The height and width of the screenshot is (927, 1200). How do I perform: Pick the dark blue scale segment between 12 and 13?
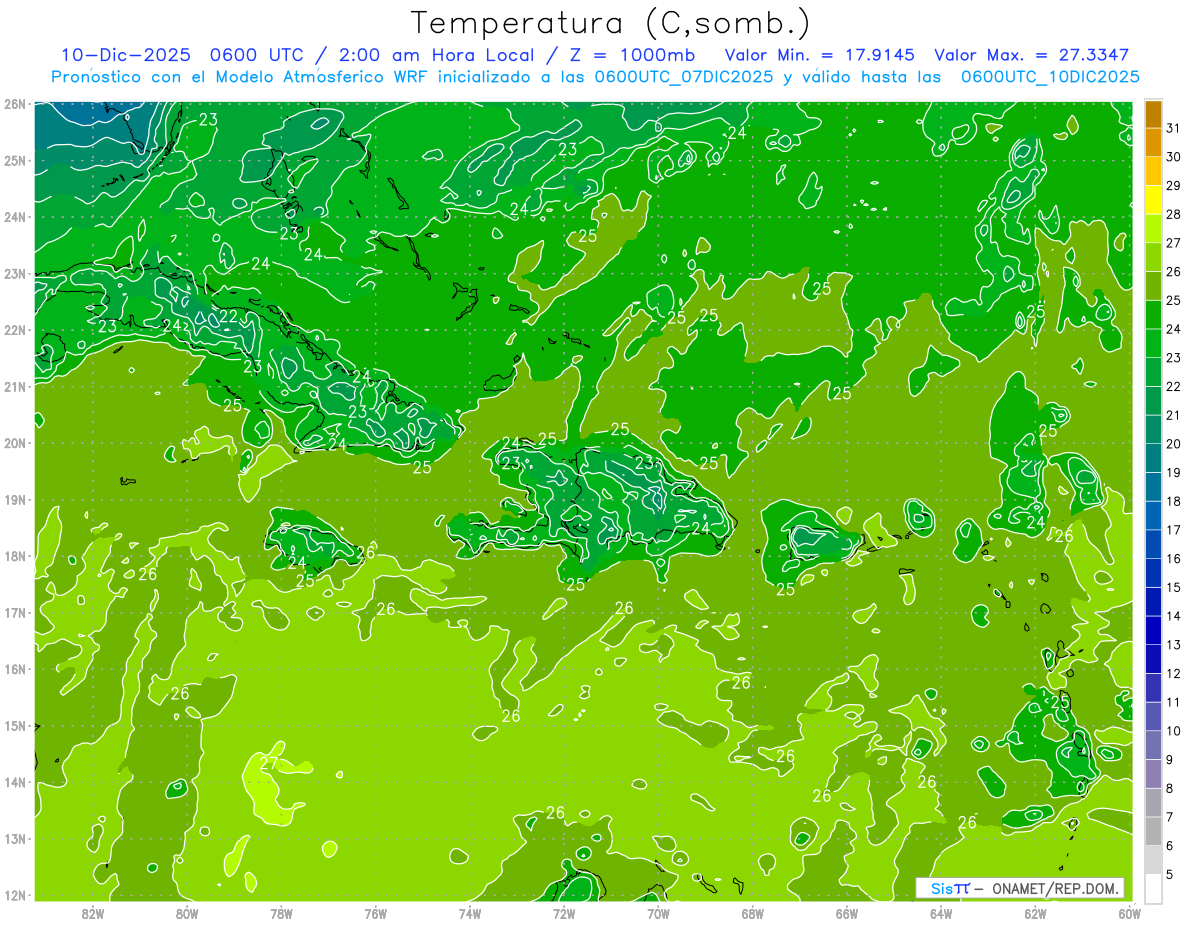click(1153, 659)
